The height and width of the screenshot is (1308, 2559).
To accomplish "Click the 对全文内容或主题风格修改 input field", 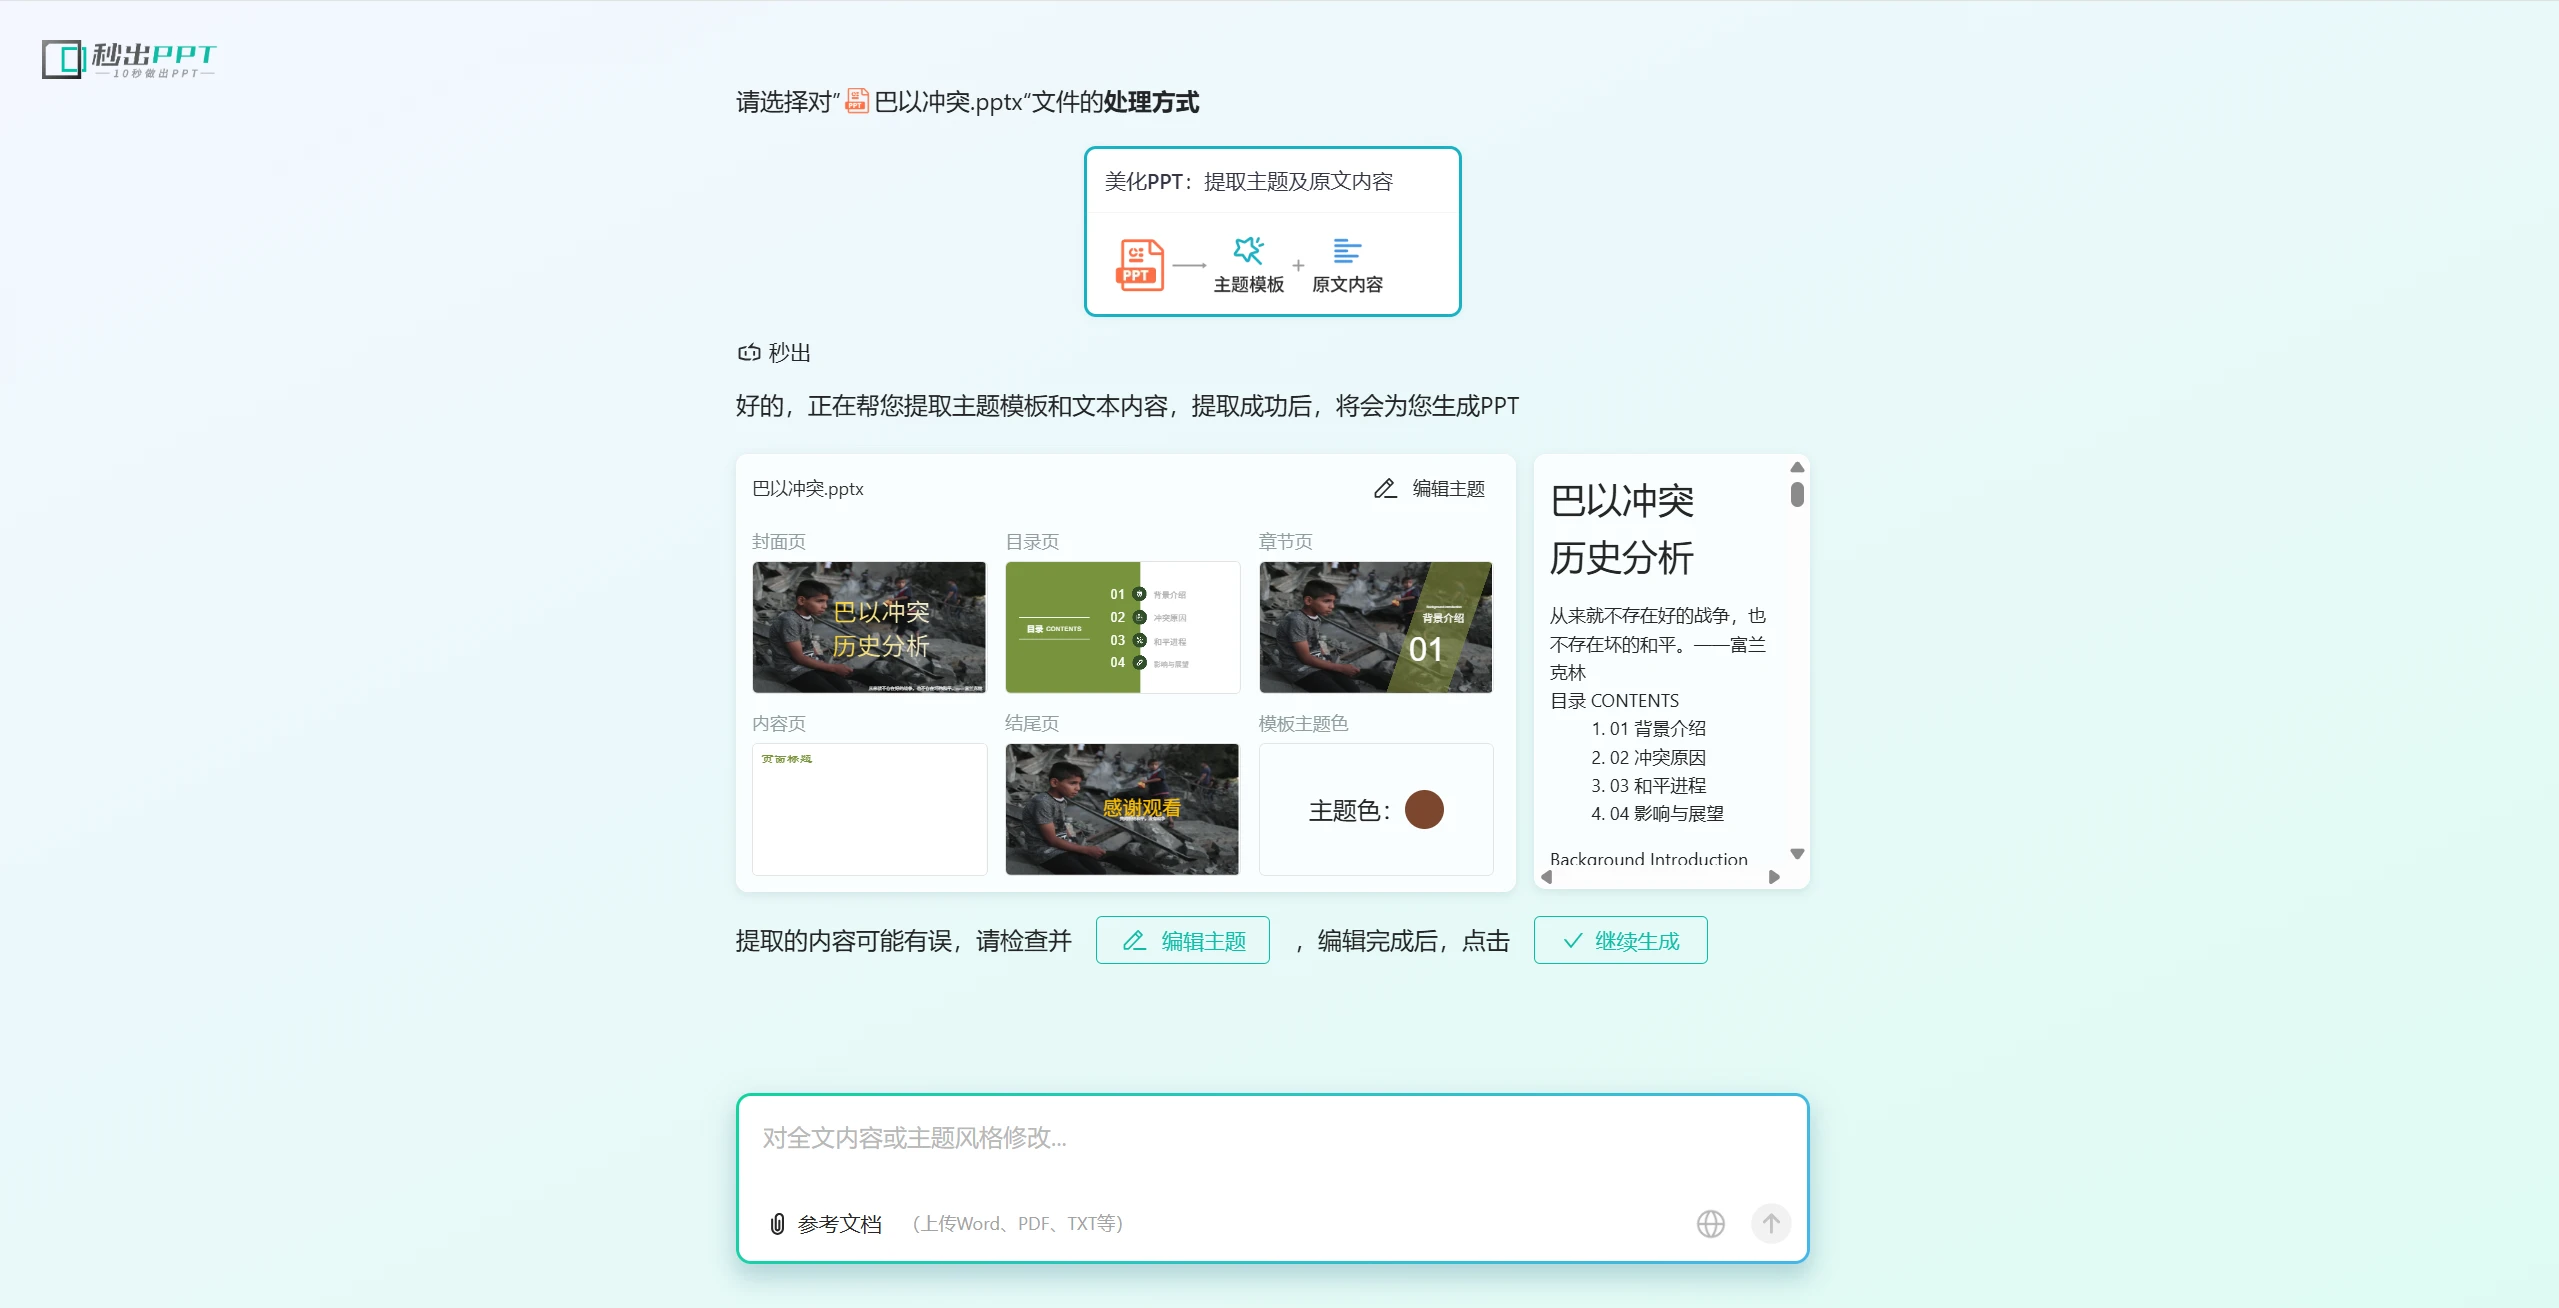I will coord(1272,1138).
